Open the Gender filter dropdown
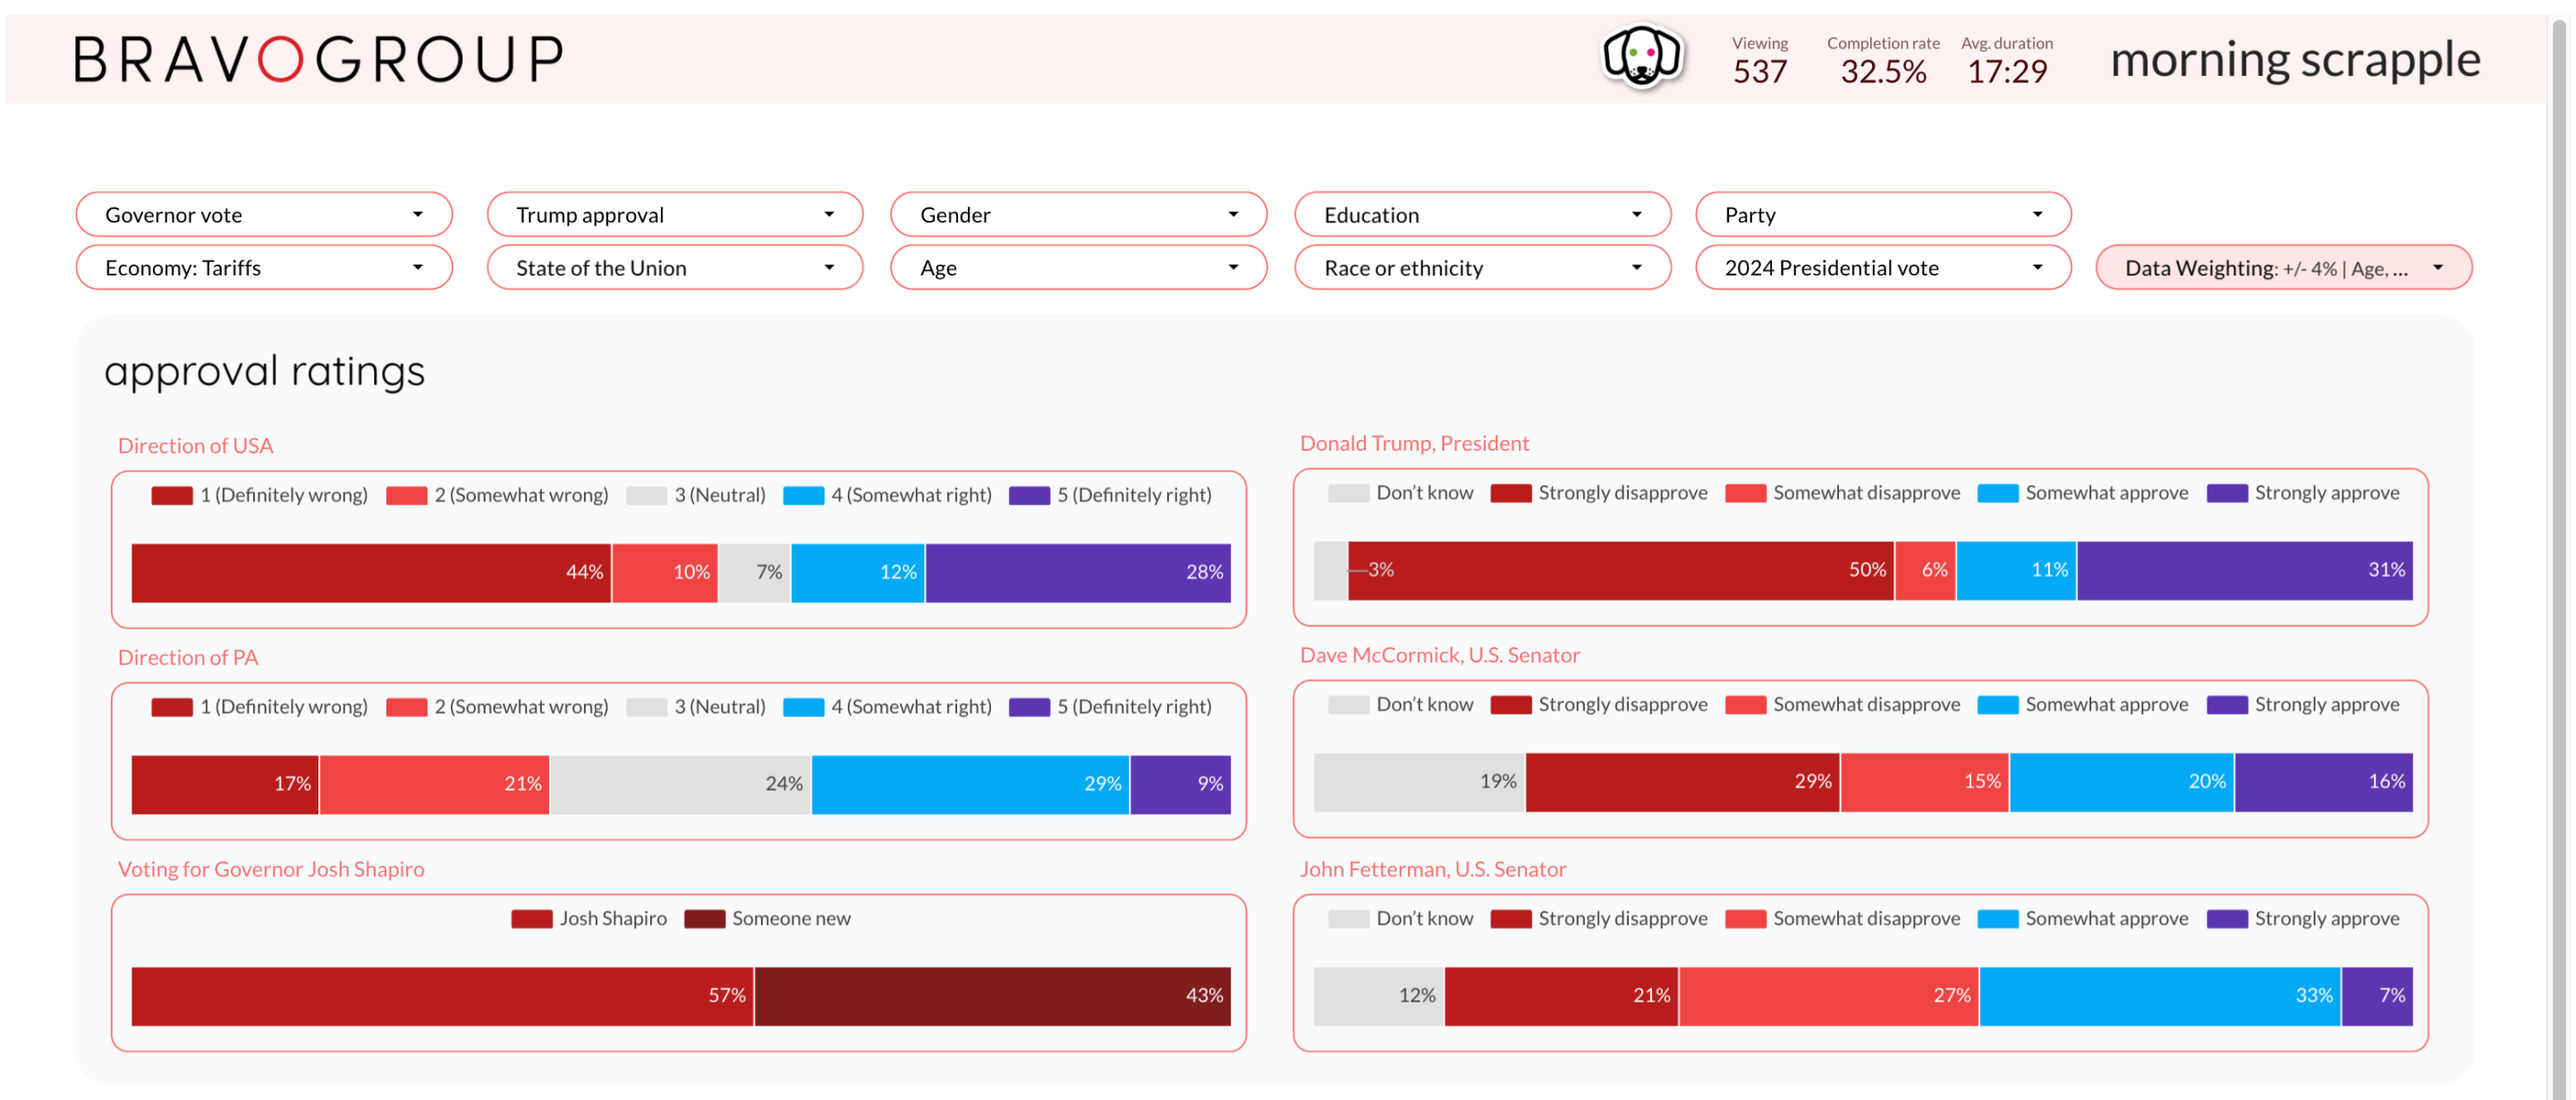2576x1100 pixels. click(1078, 215)
